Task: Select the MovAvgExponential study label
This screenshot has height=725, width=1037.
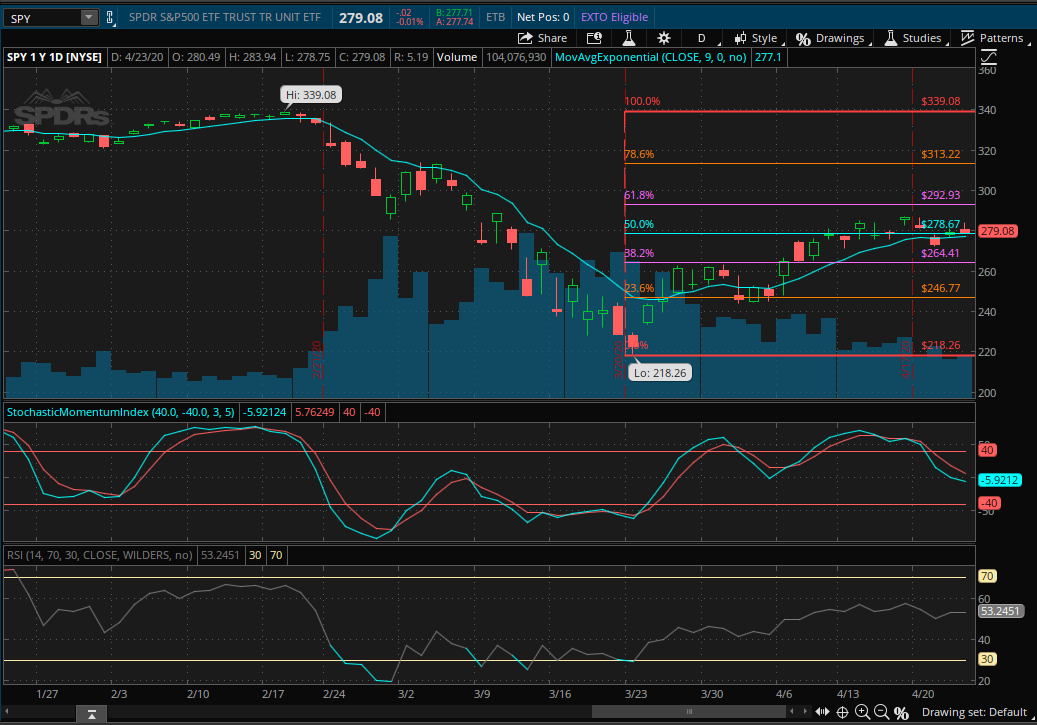Action: click(x=650, y=58)
